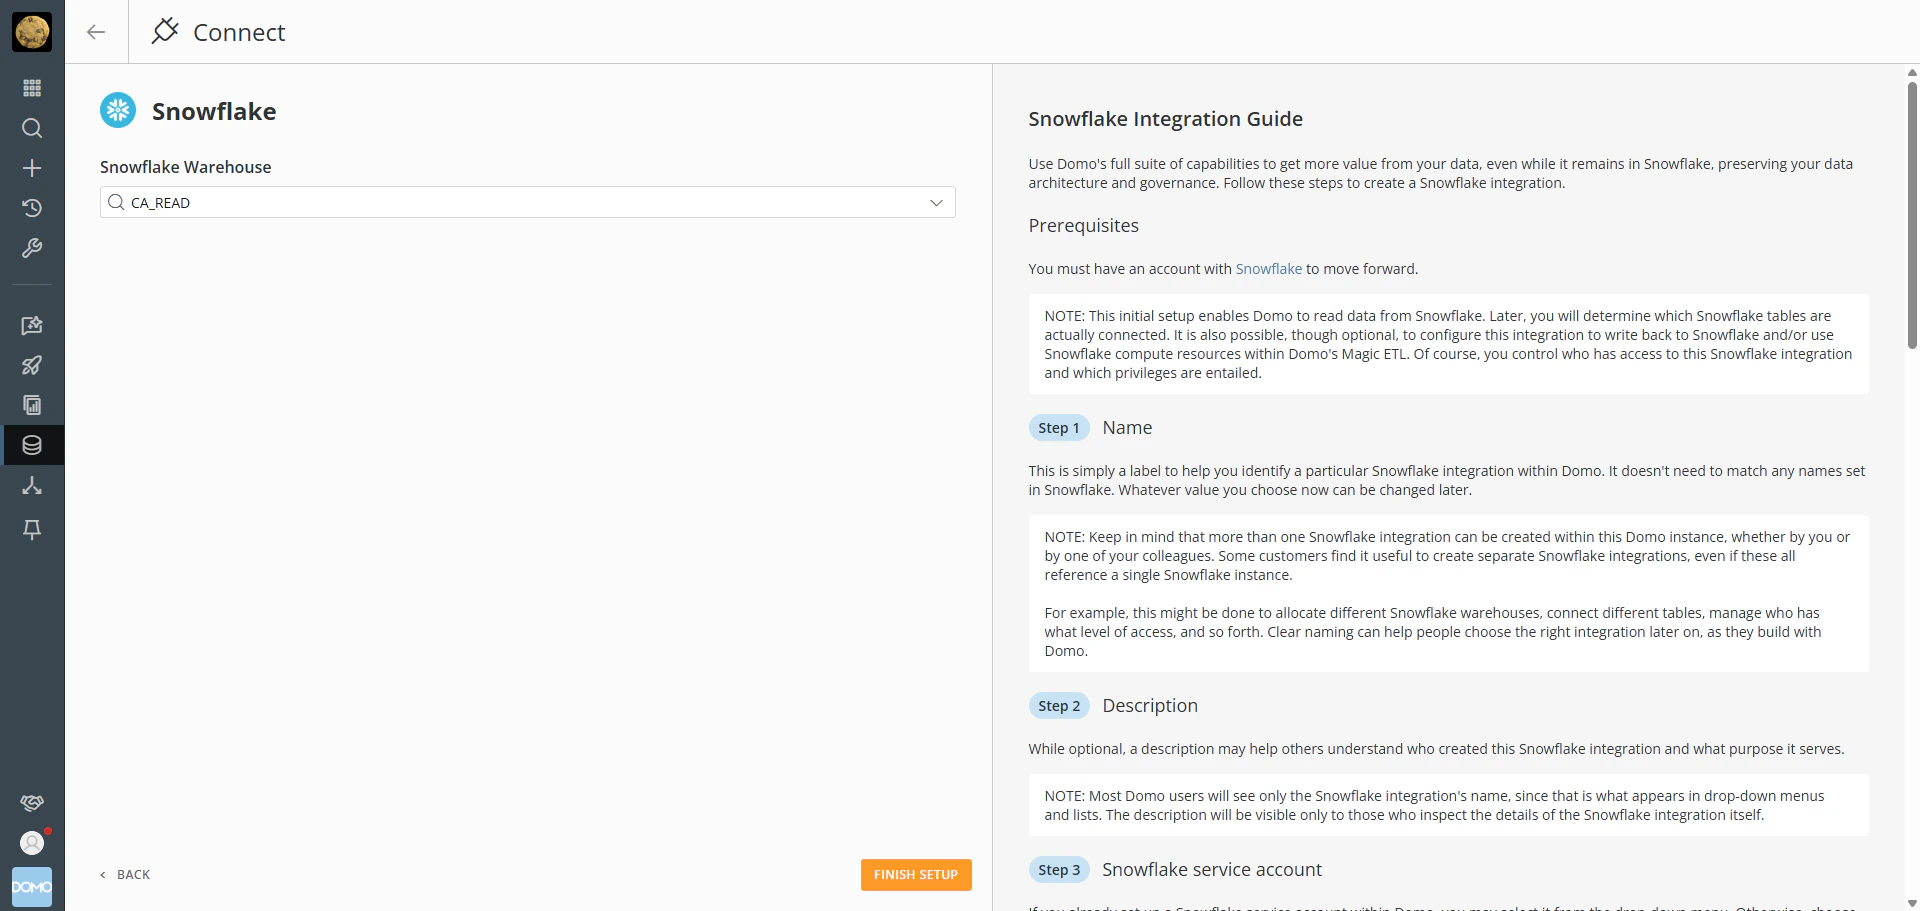1920x911 pixels.
Task: Click the Domo logo at sidebar bottom
Action: [x=32, y=887]
